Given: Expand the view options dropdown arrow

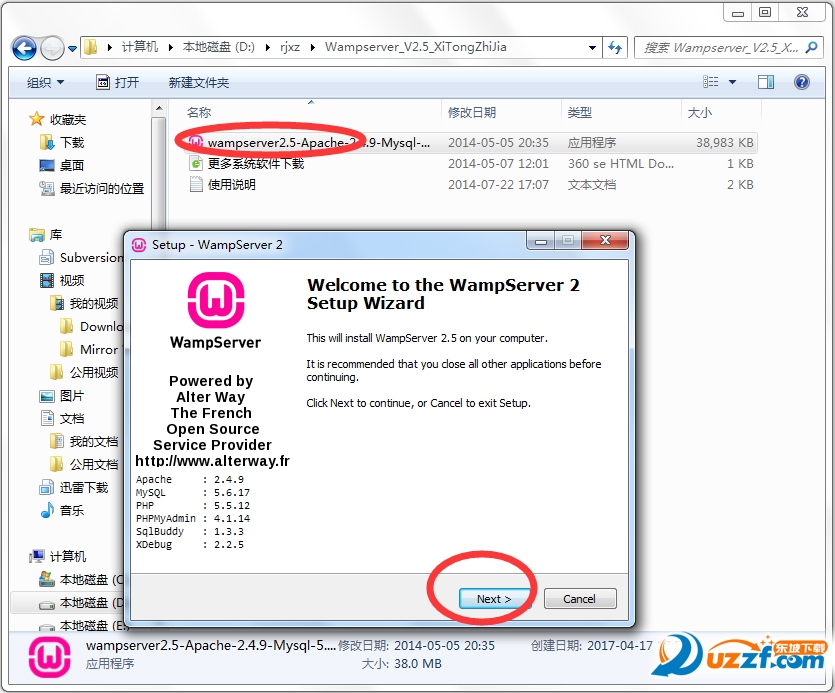Looking at the screenshot, I should (x=732, y=82).
